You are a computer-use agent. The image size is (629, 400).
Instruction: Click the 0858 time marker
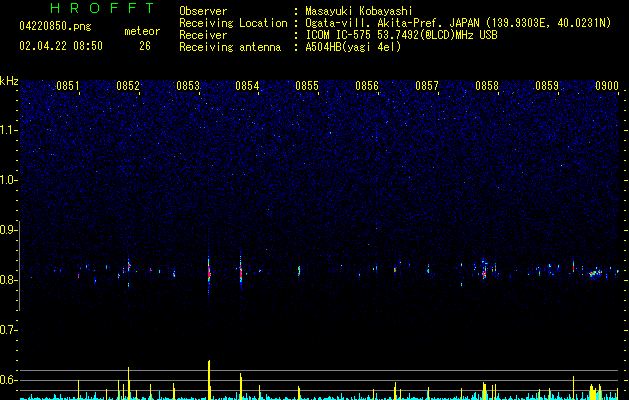click(487, 85)
